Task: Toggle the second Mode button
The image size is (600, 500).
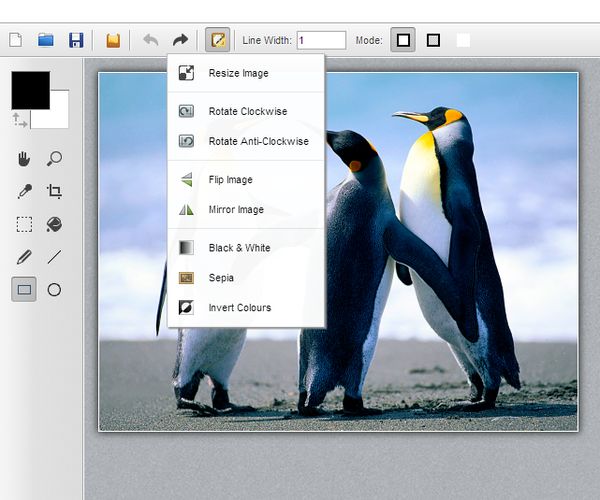Action: click(433, 40)
